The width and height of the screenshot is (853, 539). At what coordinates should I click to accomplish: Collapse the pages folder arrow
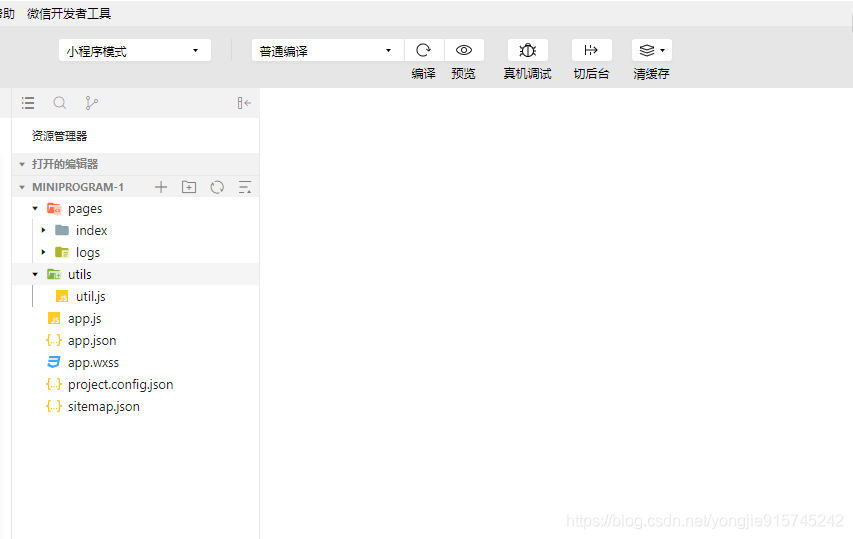(x=35, y=208)
